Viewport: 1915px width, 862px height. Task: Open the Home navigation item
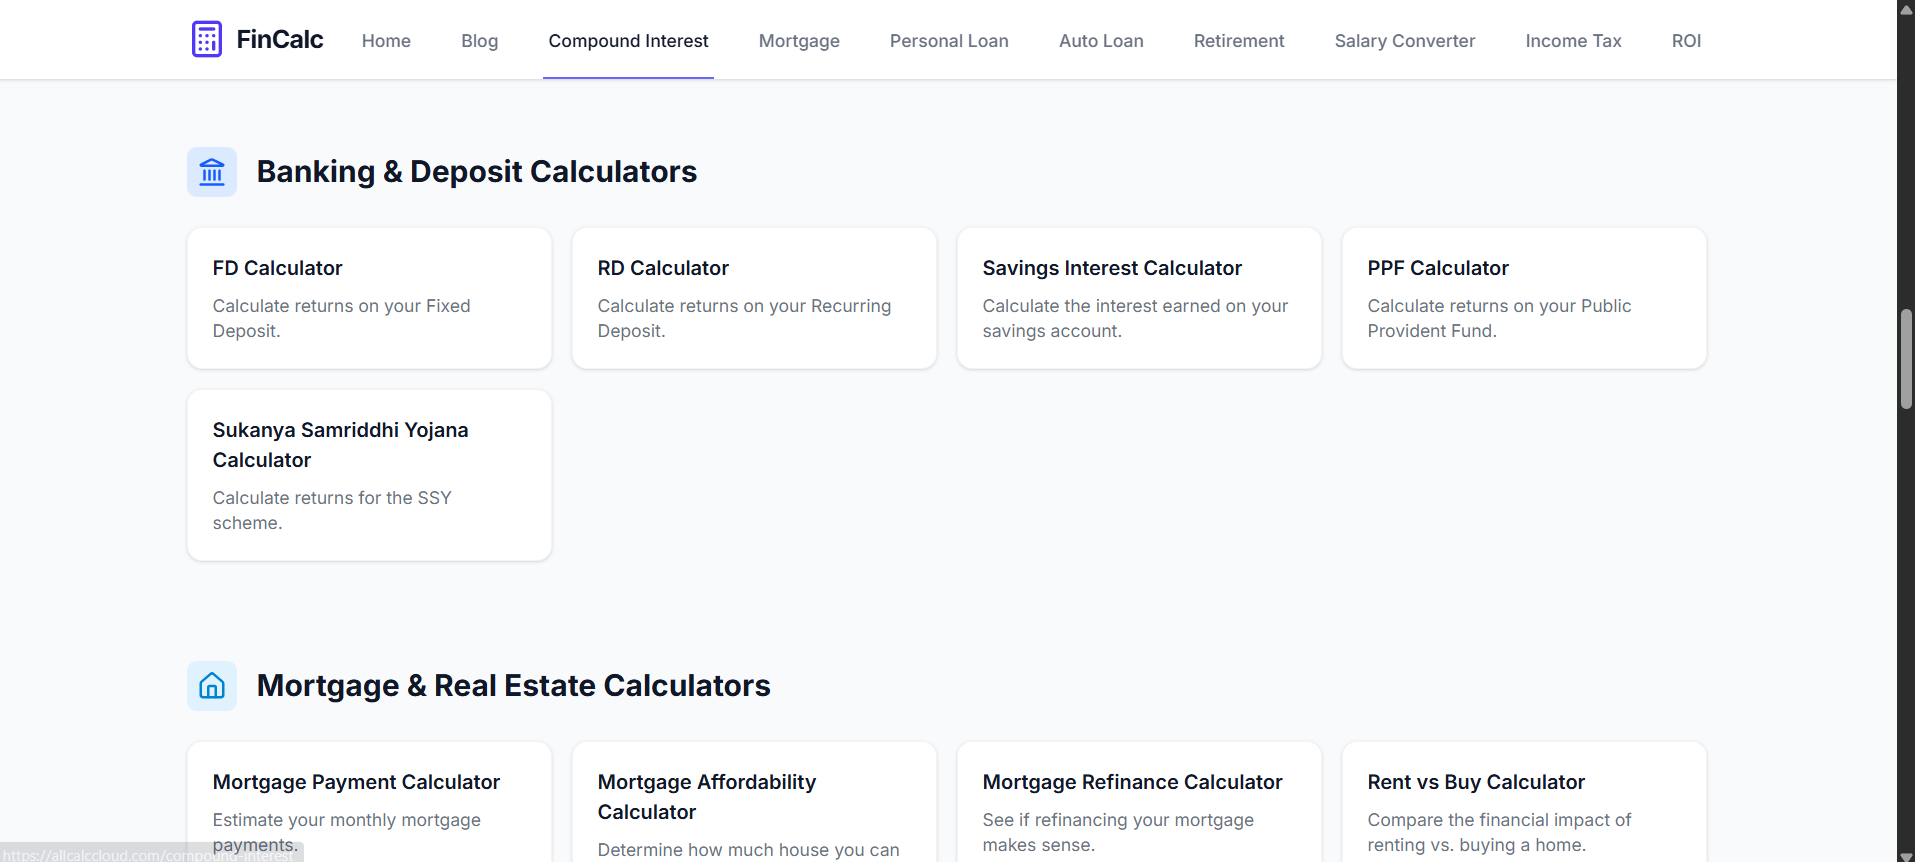click(x=386, y=41)
